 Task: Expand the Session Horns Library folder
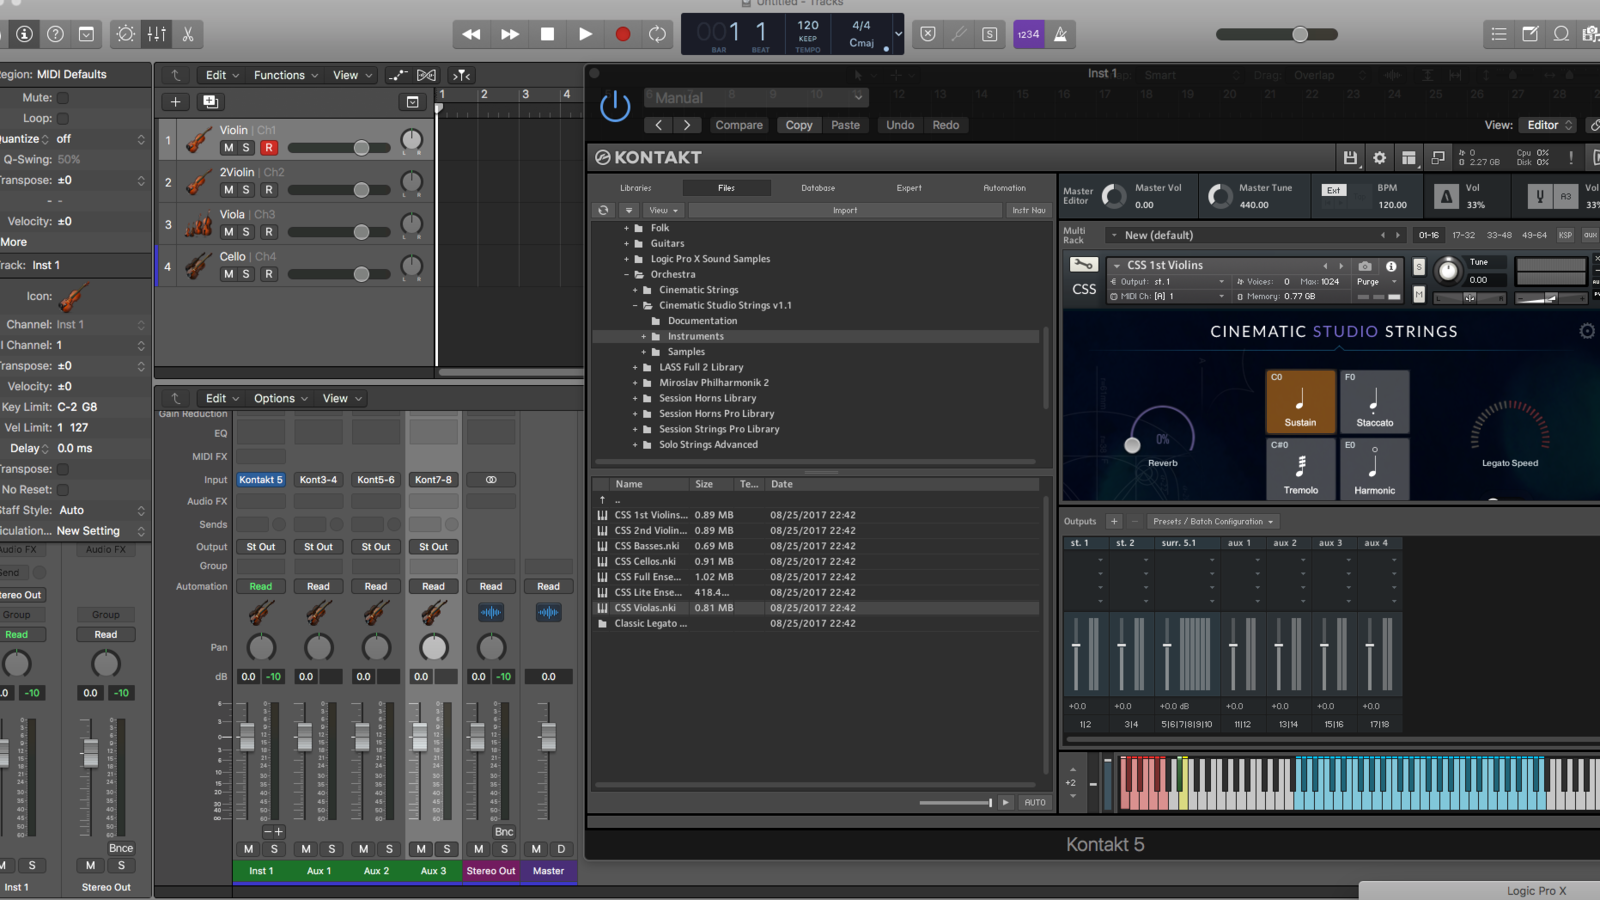coord(635,398)
